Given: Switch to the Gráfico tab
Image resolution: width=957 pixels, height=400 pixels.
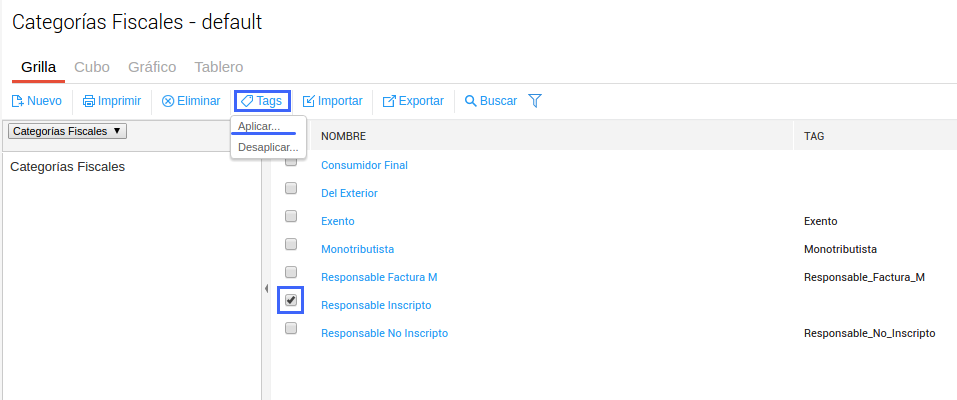Looking at the screenshot, I should (152, 67).
